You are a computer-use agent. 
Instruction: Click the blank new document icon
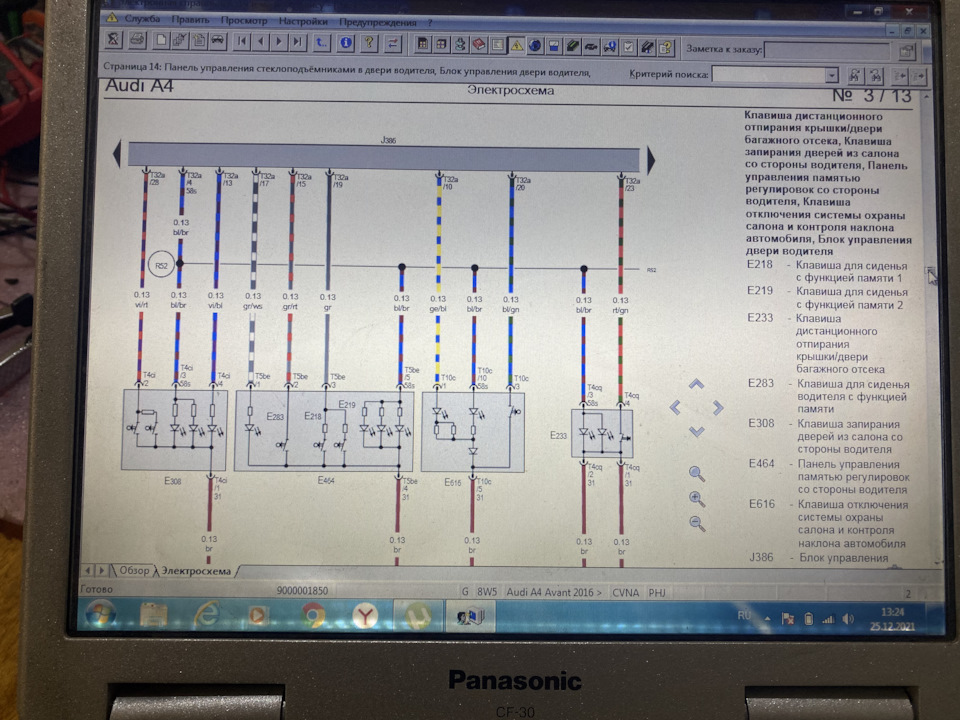click(x=160, y=41)
